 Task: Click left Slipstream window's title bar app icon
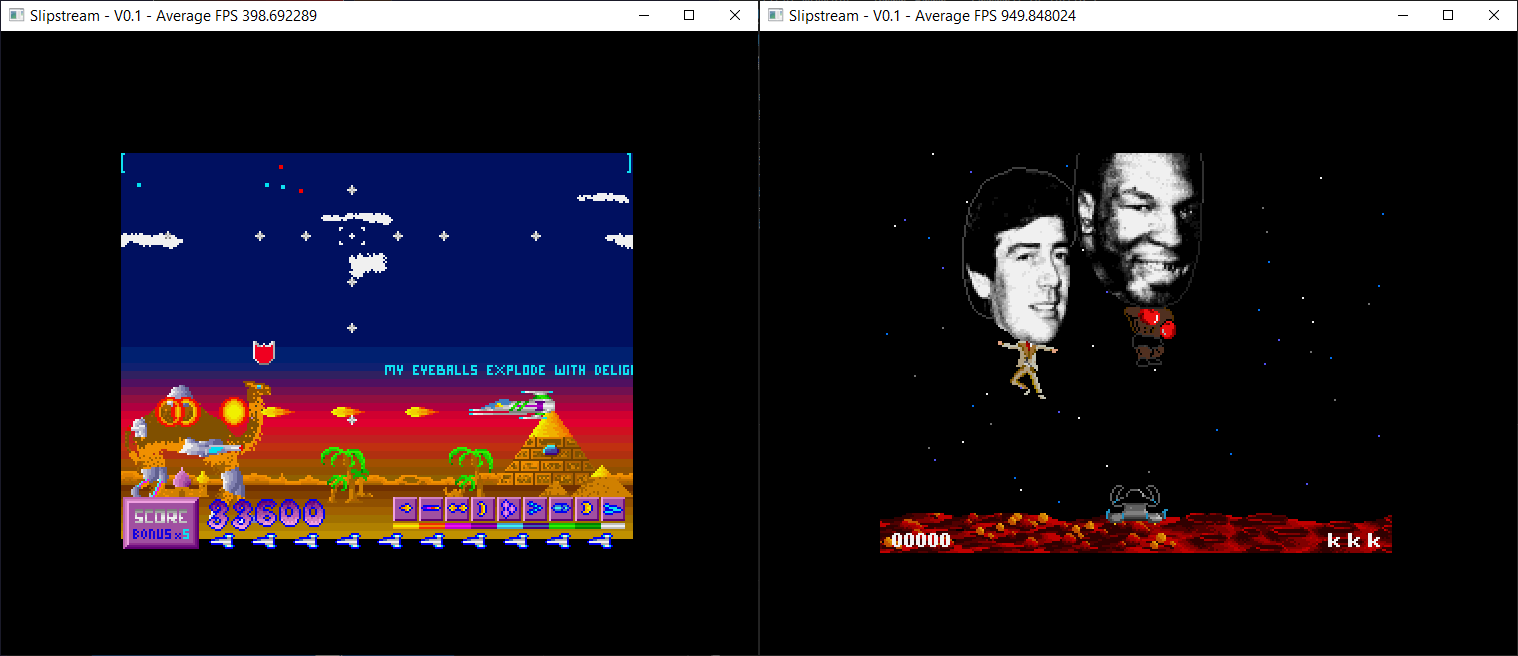16,15
